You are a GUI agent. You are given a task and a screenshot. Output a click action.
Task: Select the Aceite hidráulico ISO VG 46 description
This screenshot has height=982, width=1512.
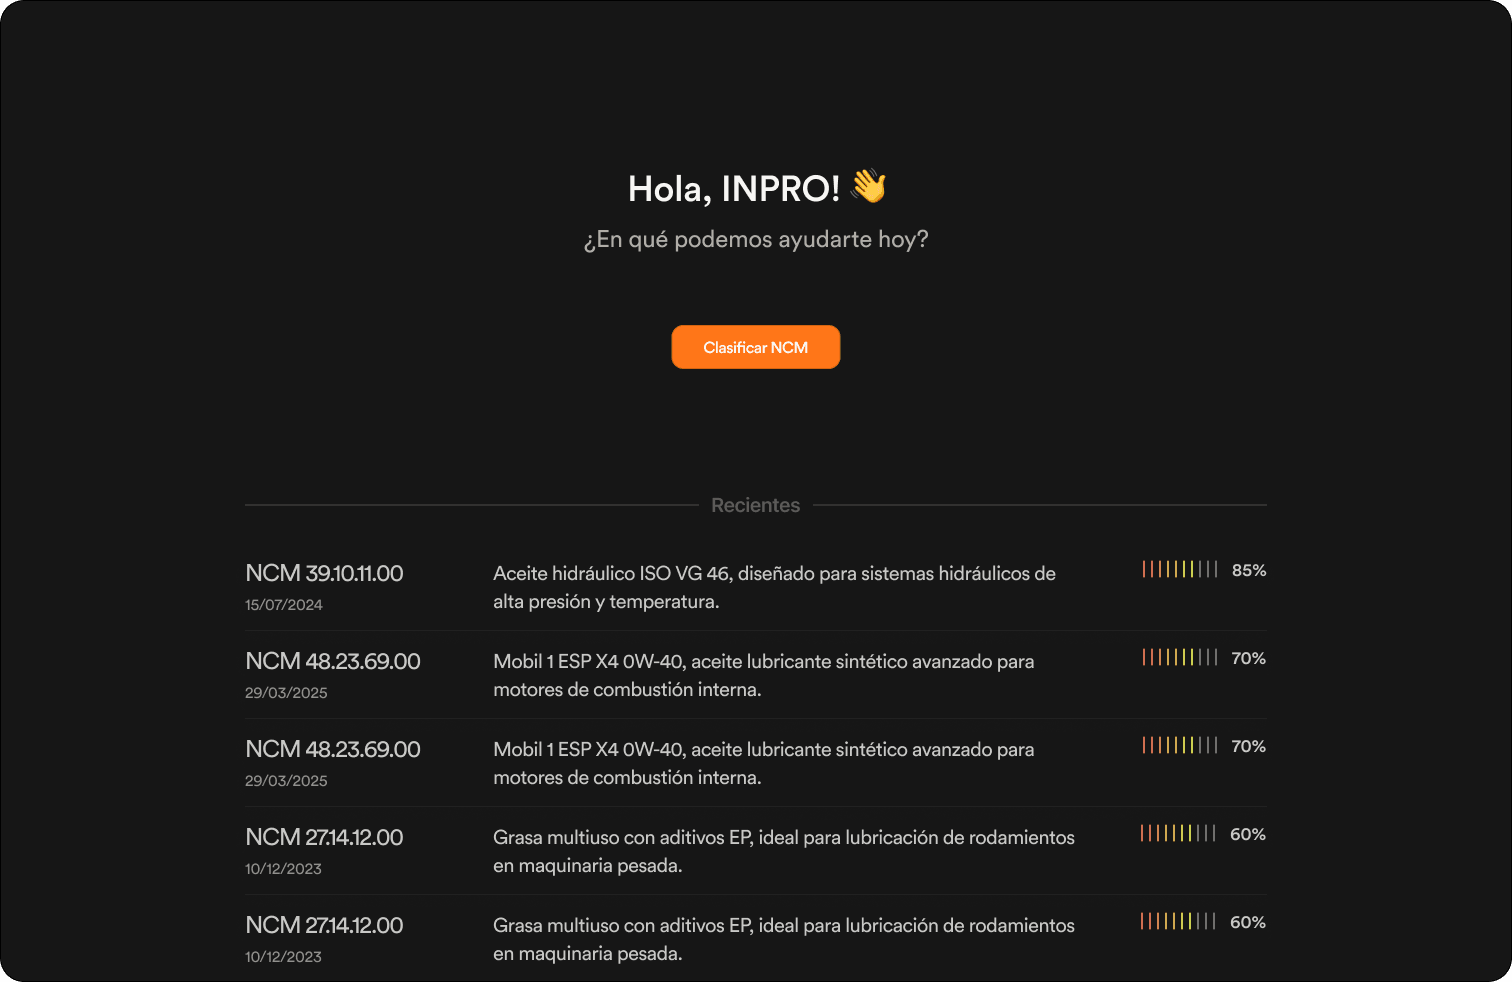tap(774, 587)
